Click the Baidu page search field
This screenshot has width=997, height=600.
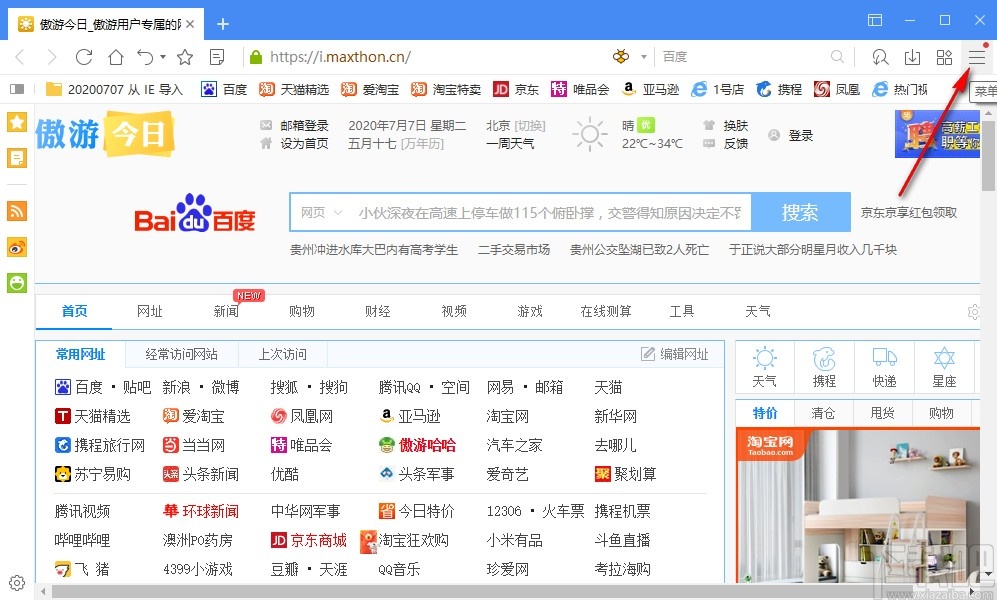pos(550,212)
